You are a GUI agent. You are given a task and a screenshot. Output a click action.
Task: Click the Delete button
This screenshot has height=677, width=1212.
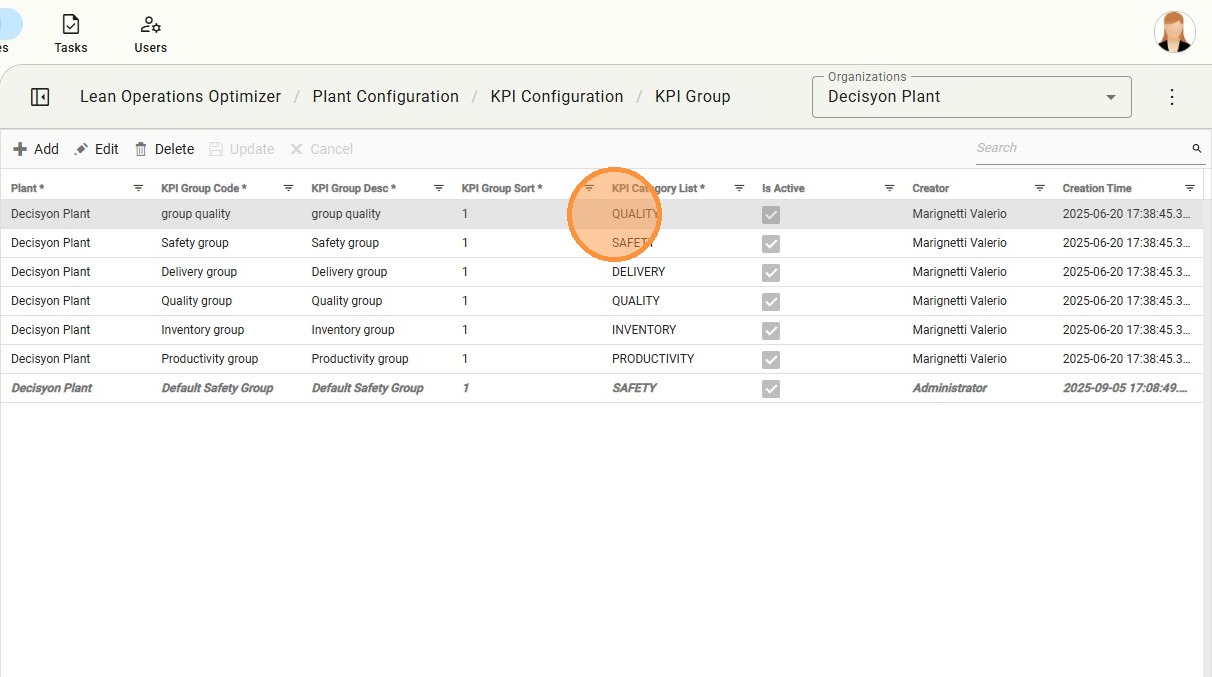(x=164, y=149)
